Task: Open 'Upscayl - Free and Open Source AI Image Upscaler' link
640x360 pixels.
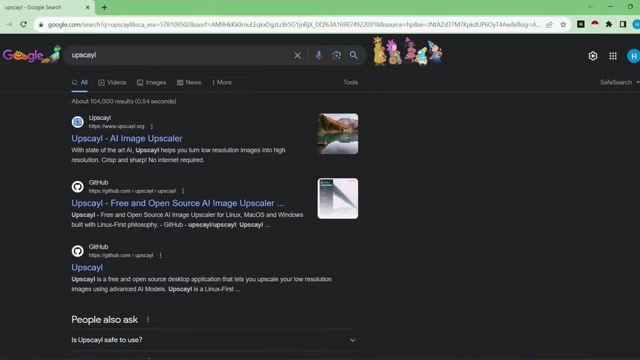Action: (178, 203)
